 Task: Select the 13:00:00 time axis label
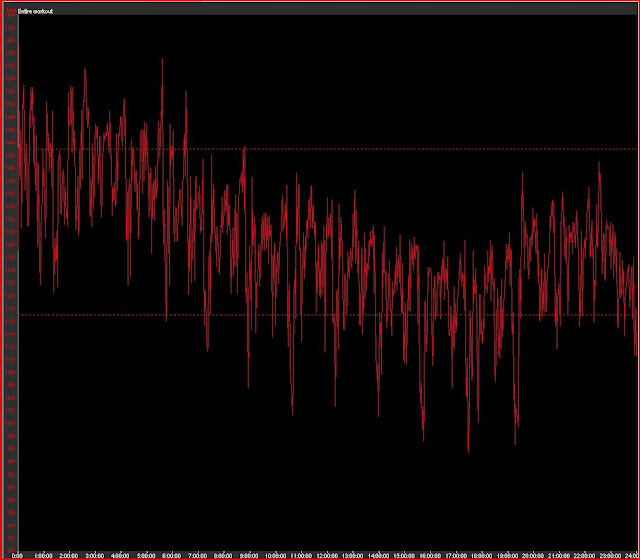[x=353, y=556]
